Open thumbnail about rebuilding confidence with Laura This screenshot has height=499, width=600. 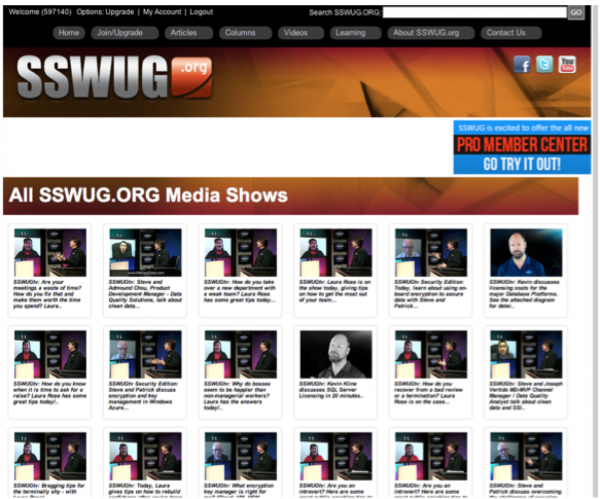(x=145, y=456)
